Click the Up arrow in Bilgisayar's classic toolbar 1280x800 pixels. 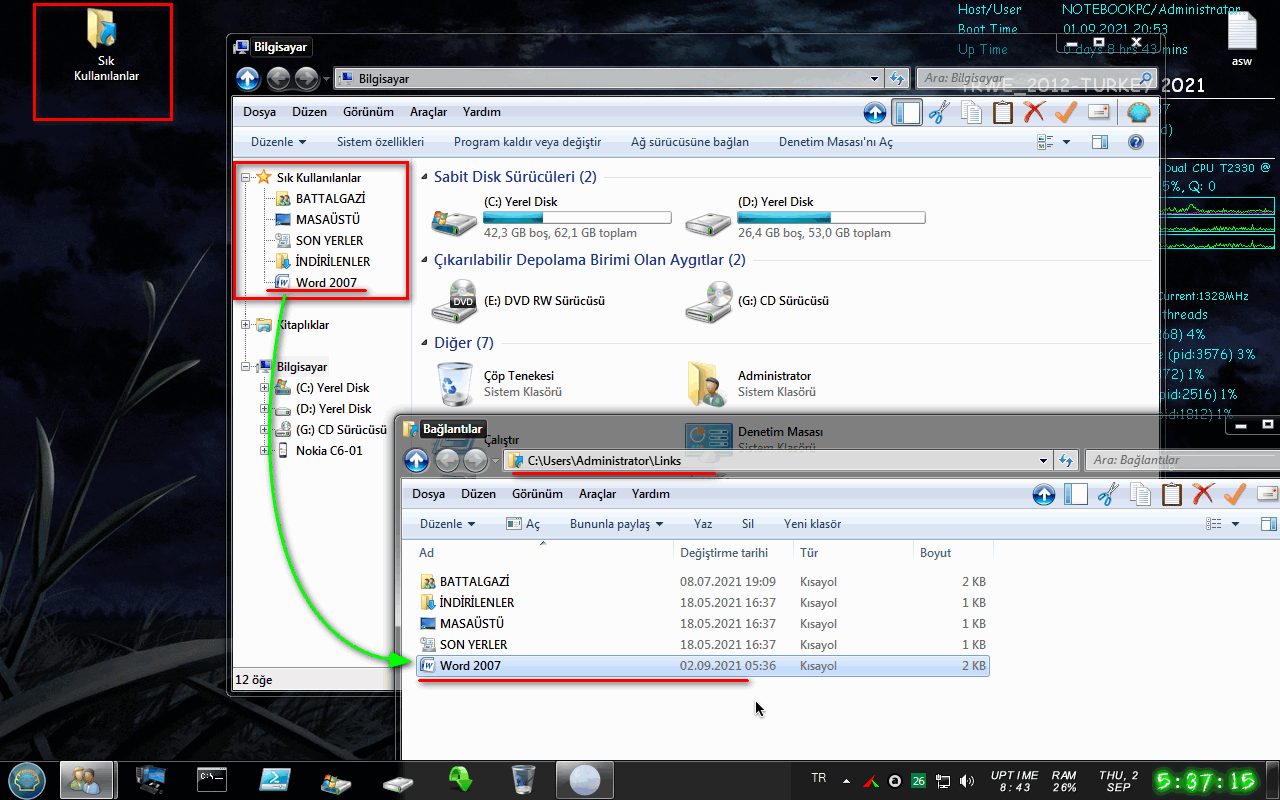[x=875, y=112]
